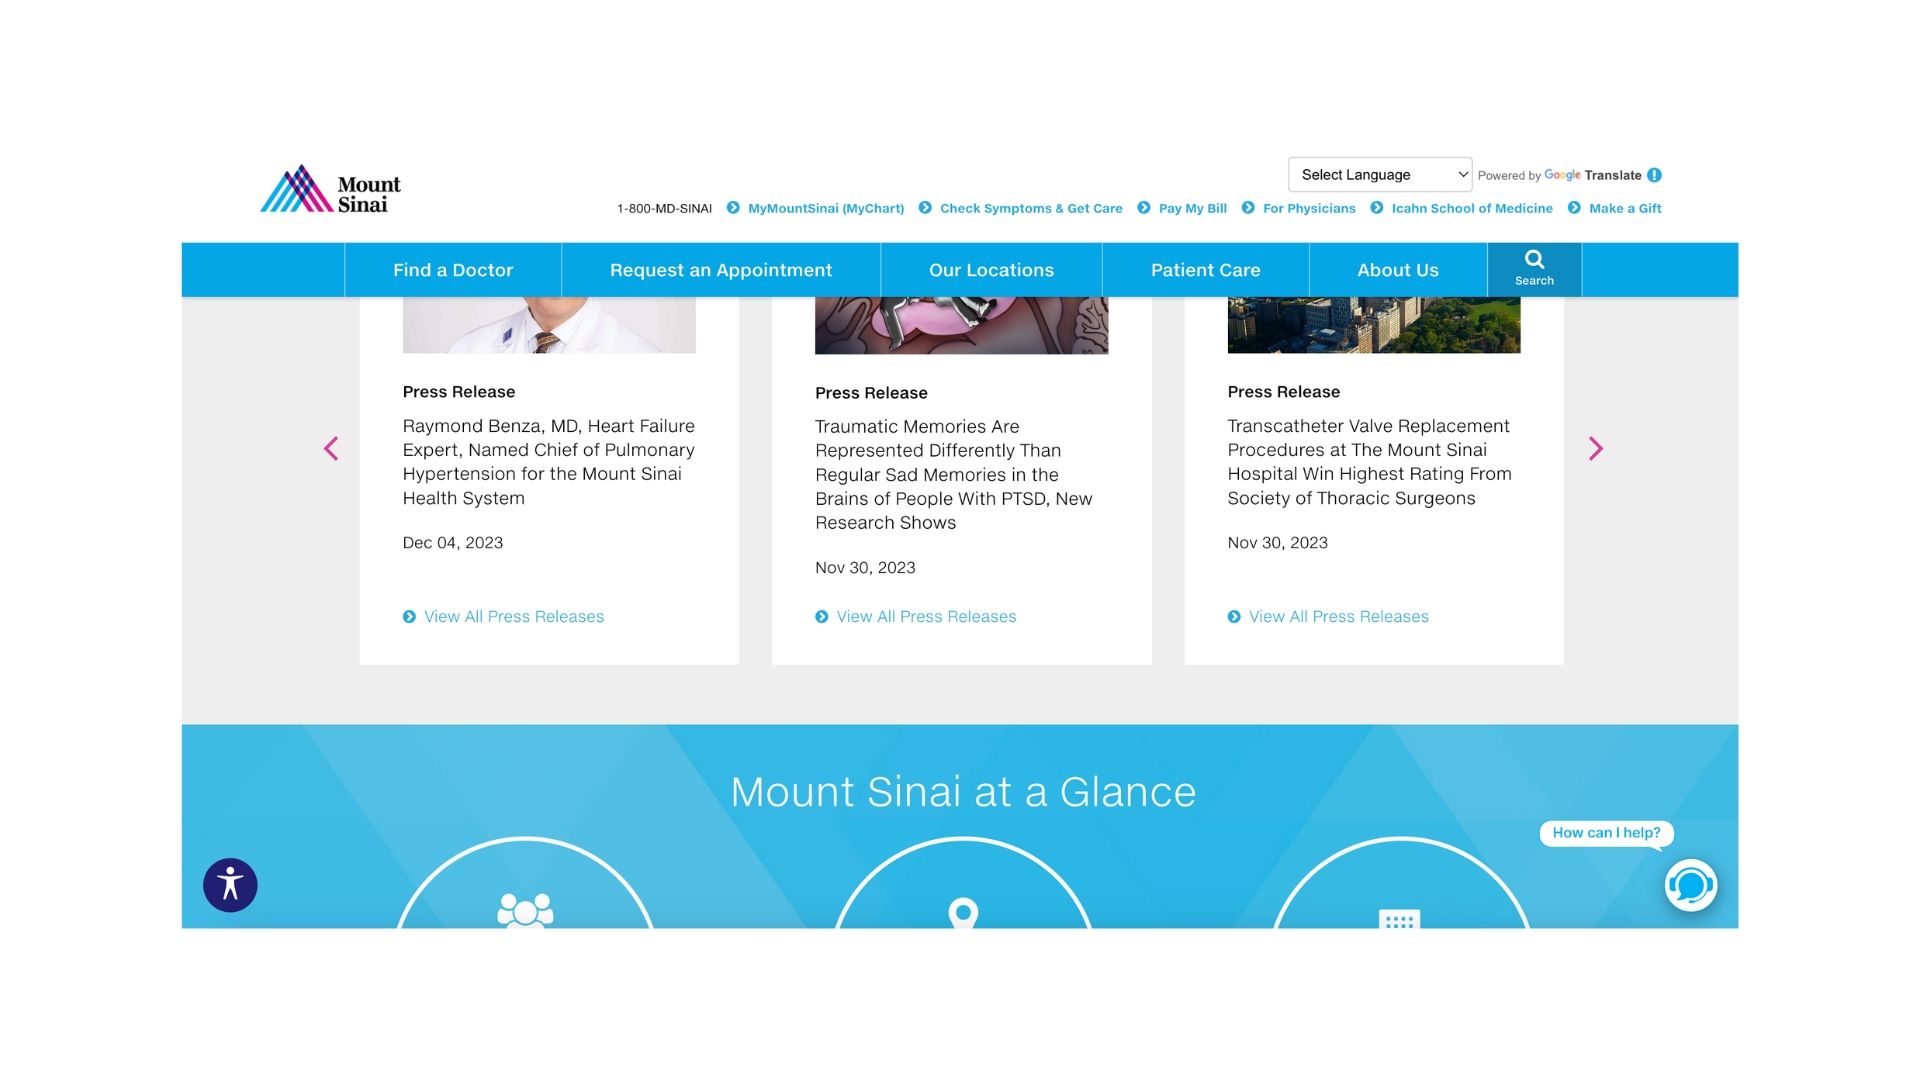1920x1080 pixels.
Task: Visit the For Physicians link
Action: [x=1309, y=208]
